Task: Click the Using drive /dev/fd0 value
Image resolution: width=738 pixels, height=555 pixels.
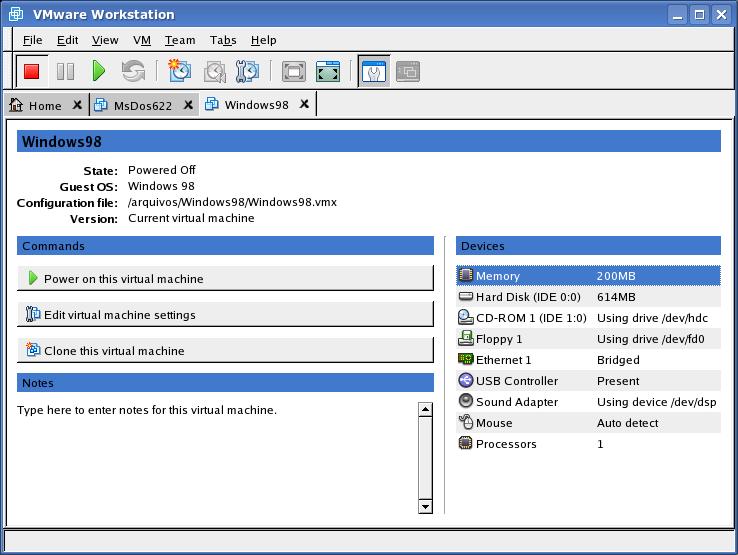Action: 650,339
